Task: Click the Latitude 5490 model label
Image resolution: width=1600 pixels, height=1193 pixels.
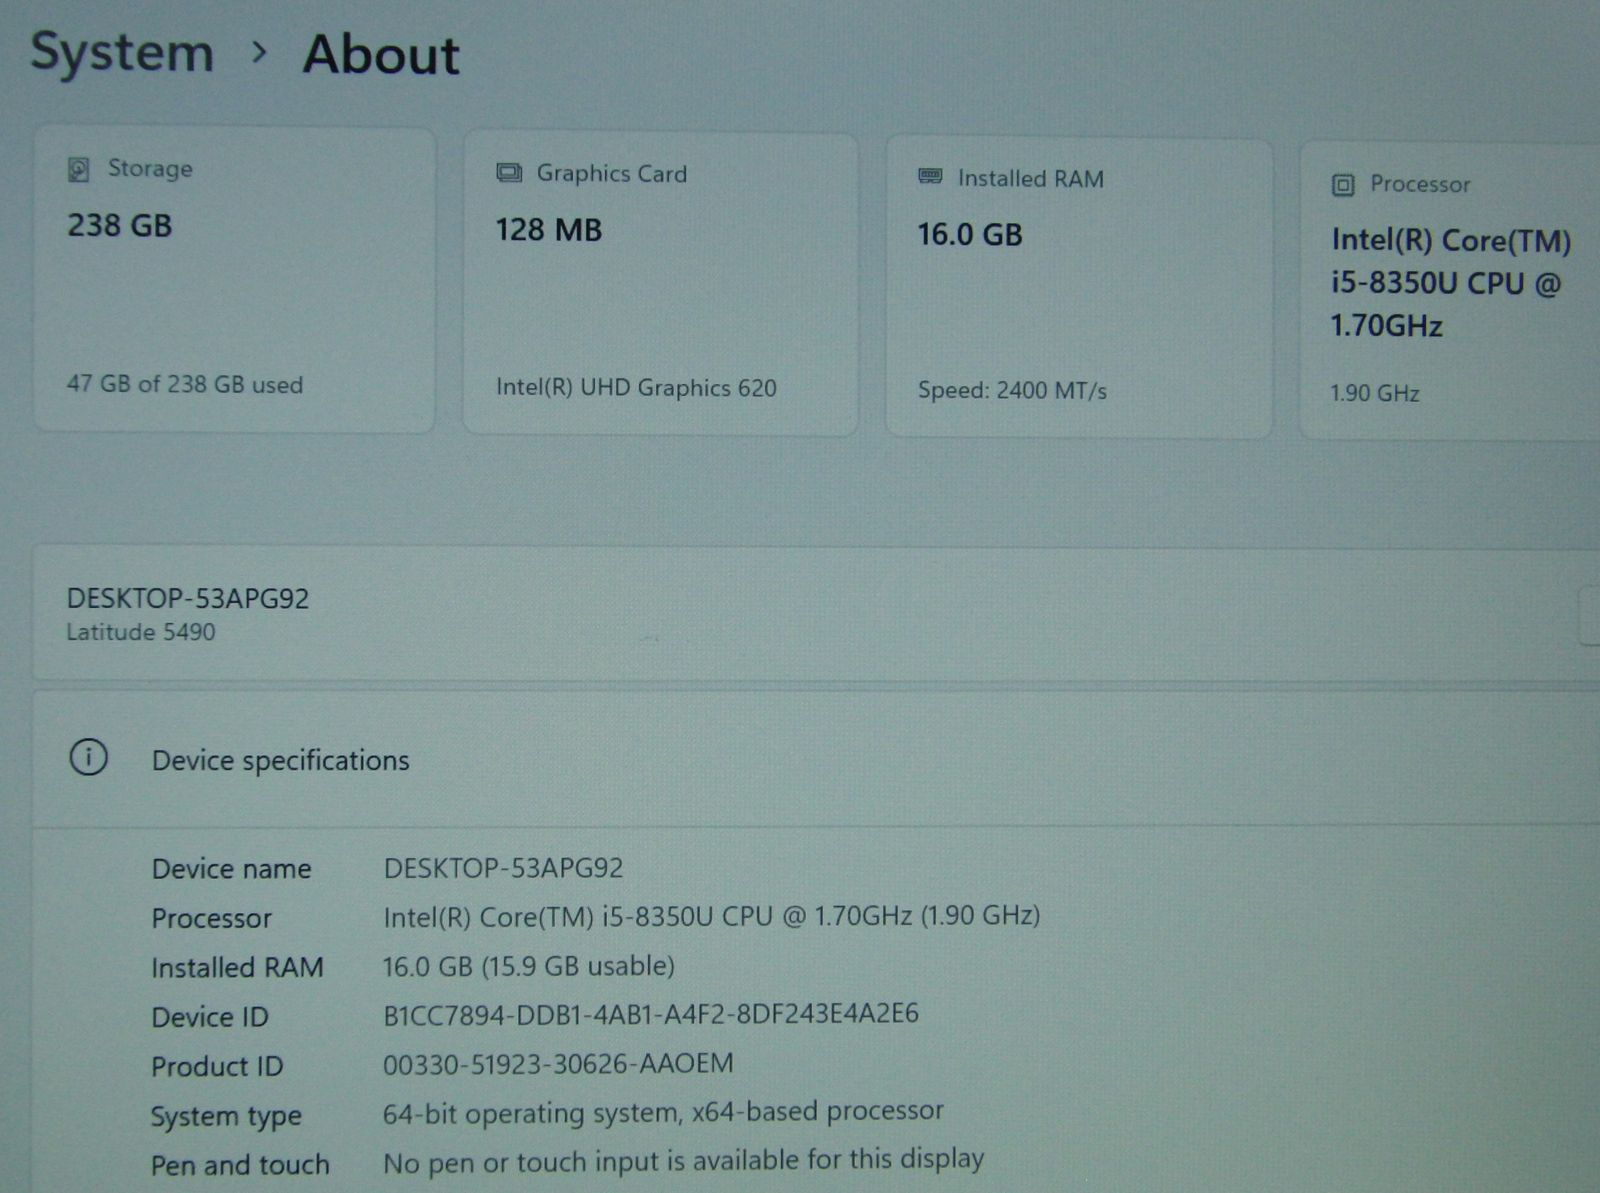Action: tap(141, 632)
